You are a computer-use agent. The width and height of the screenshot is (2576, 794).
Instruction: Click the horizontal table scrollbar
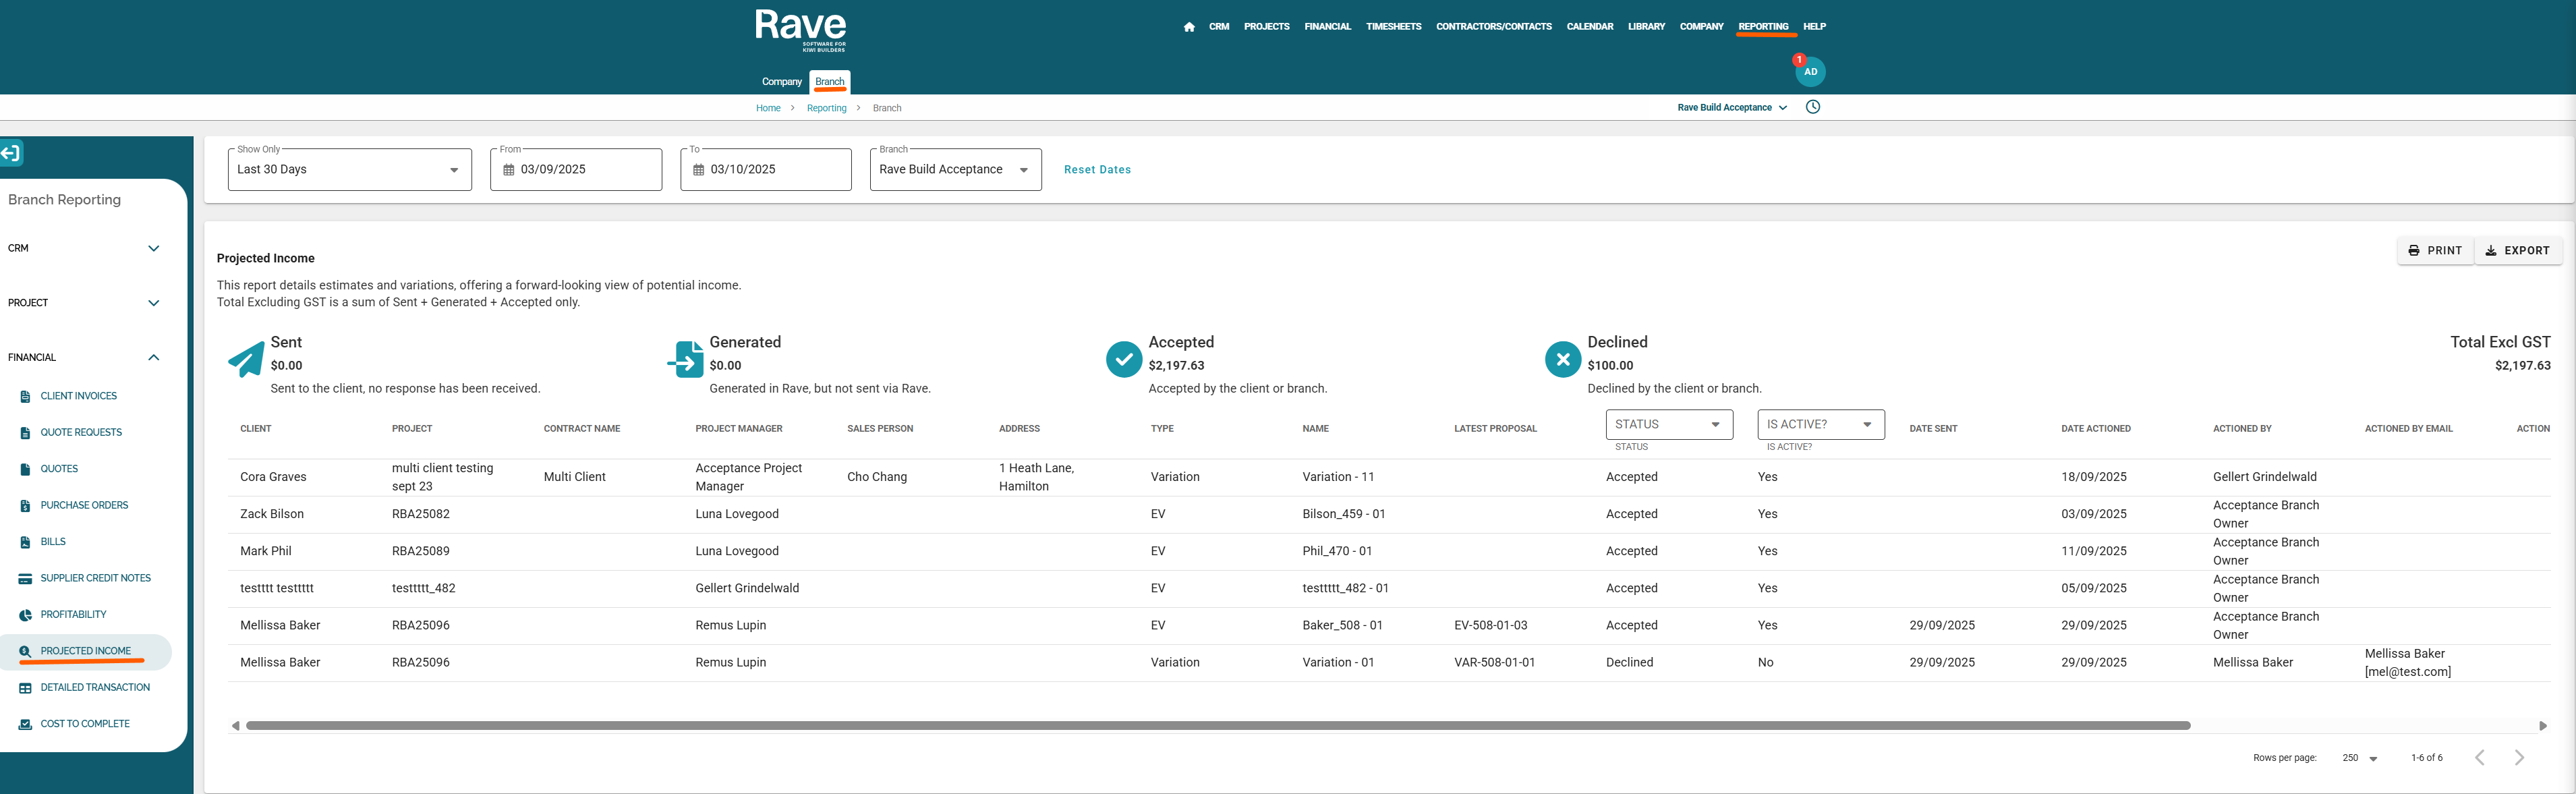coord(1217,726)
